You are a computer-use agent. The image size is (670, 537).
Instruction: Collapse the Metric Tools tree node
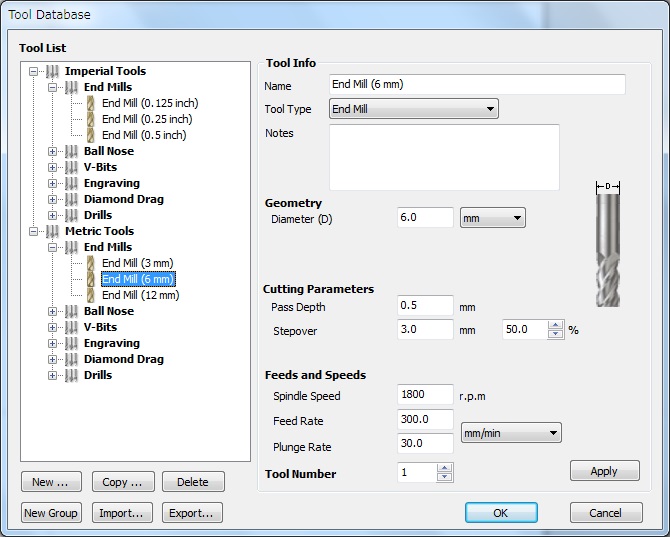[35, 231]
